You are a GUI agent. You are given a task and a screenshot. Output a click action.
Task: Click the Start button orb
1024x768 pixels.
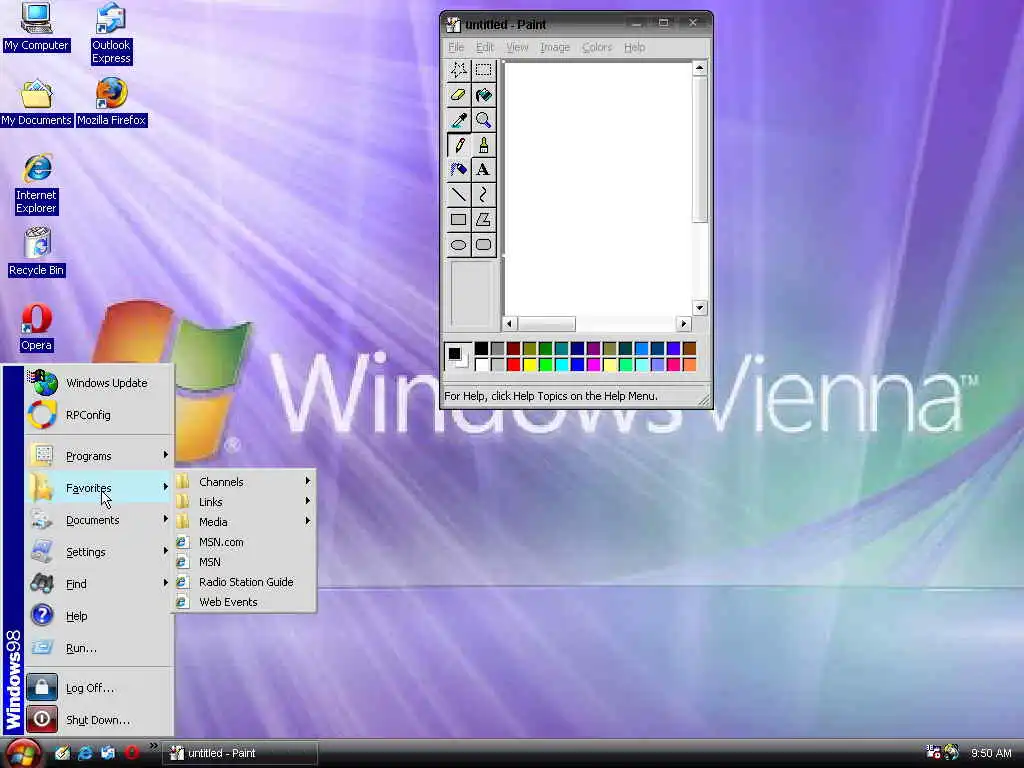click(x=24, y=753)
